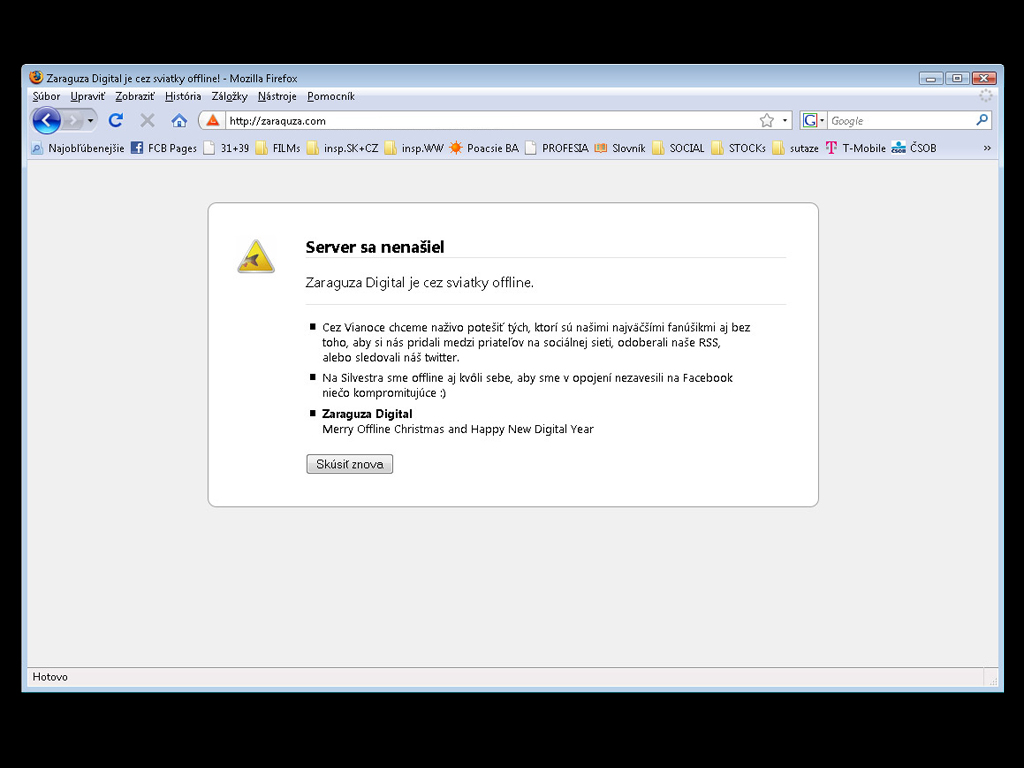Minimize the Firefox window
1024x768 pixels.
tap(931, 78)
